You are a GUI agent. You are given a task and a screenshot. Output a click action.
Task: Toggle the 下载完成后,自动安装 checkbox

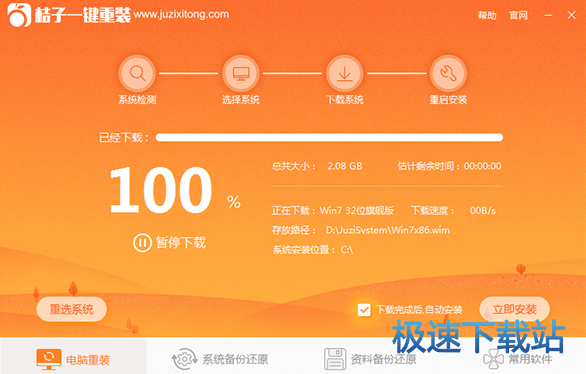pyautogui.click(x=364, y=310)
